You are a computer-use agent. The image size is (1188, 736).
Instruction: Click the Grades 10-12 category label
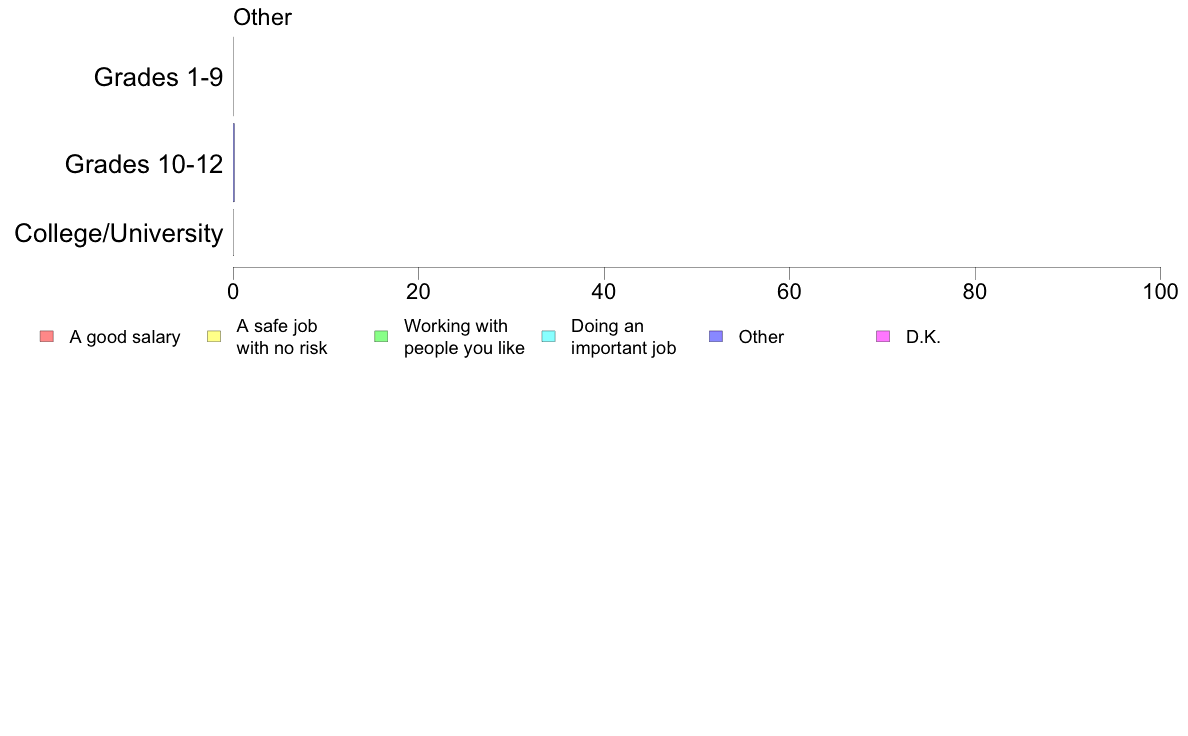(144, 164)
